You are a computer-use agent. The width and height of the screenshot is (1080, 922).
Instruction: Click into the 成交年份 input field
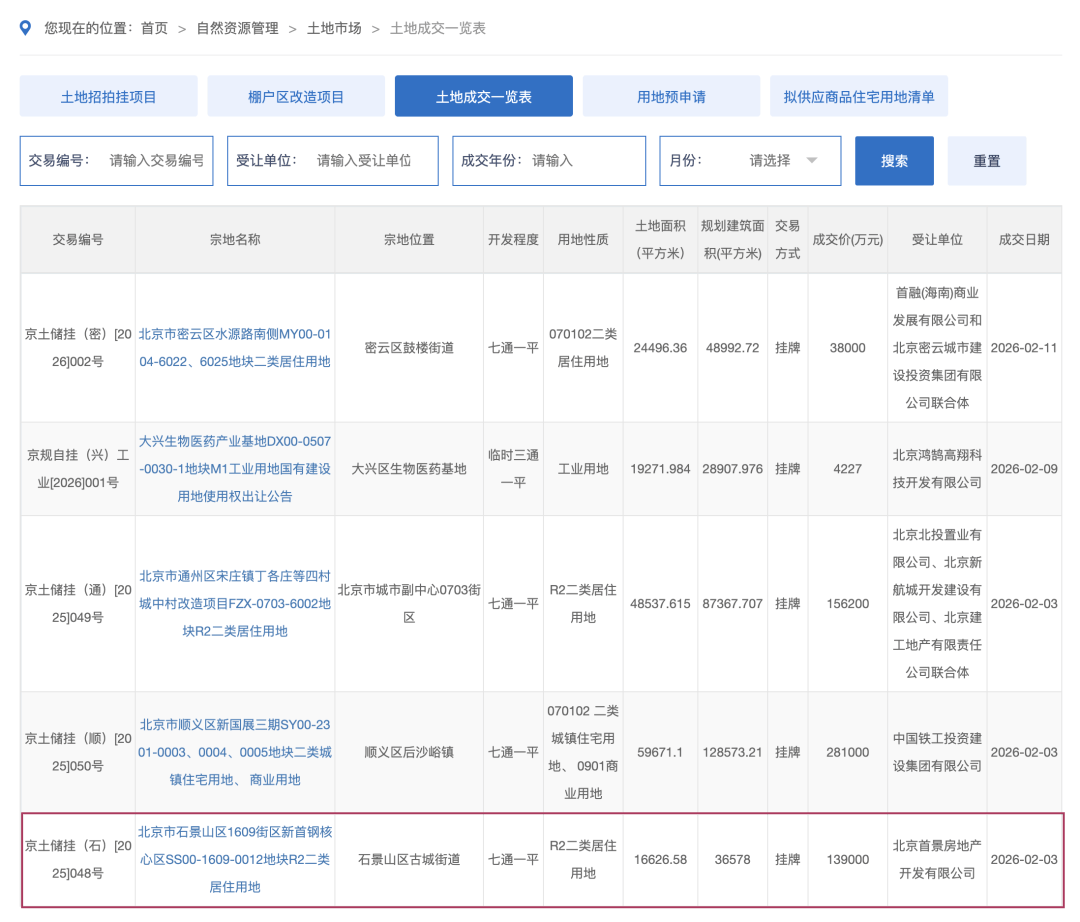pyautogui.click(x=582, y=161)
